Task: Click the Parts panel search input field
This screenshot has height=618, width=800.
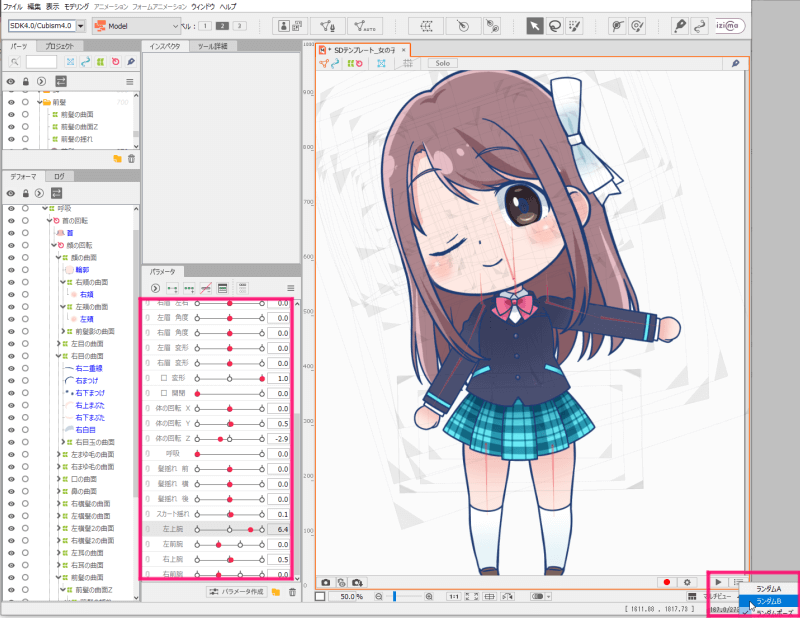Action: [41, 62]
